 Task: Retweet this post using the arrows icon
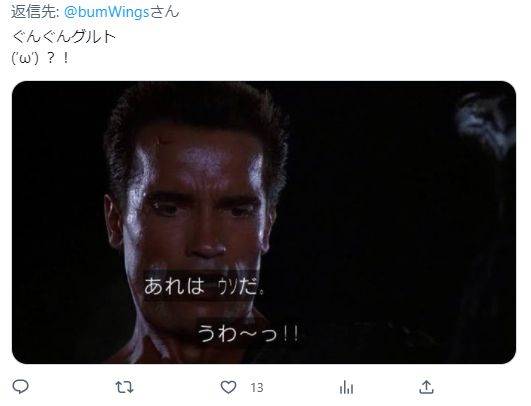coord(124,387)
